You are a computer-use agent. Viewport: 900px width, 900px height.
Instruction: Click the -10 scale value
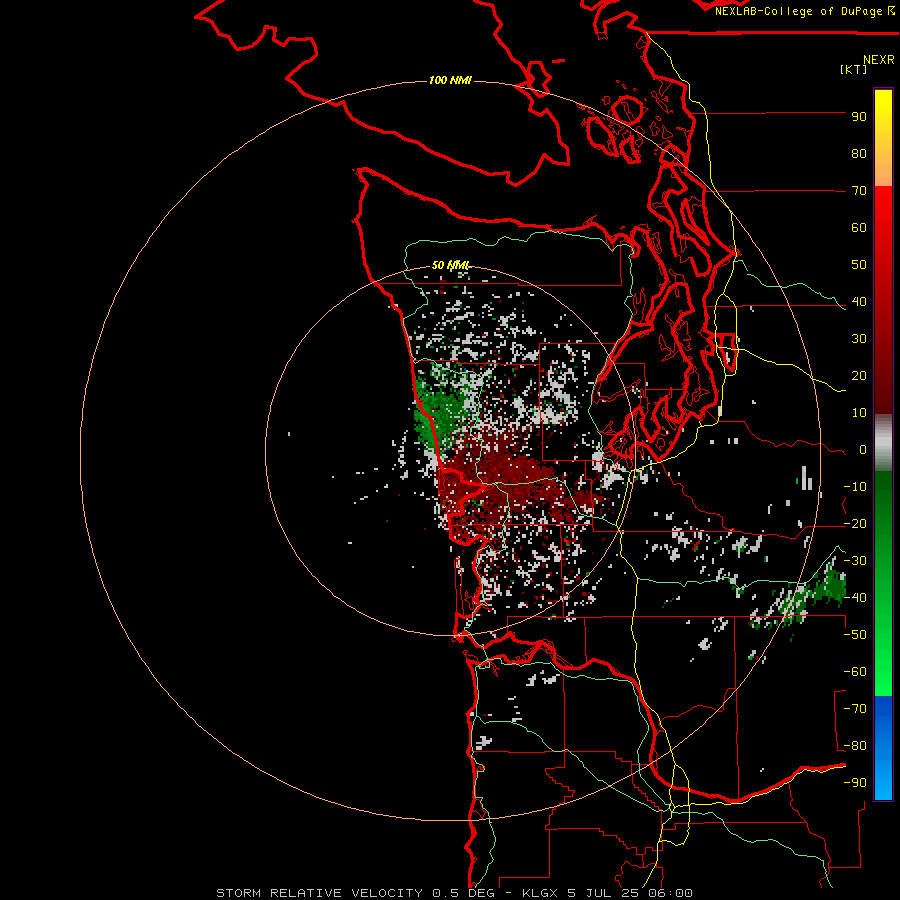[x=855, y=487]
